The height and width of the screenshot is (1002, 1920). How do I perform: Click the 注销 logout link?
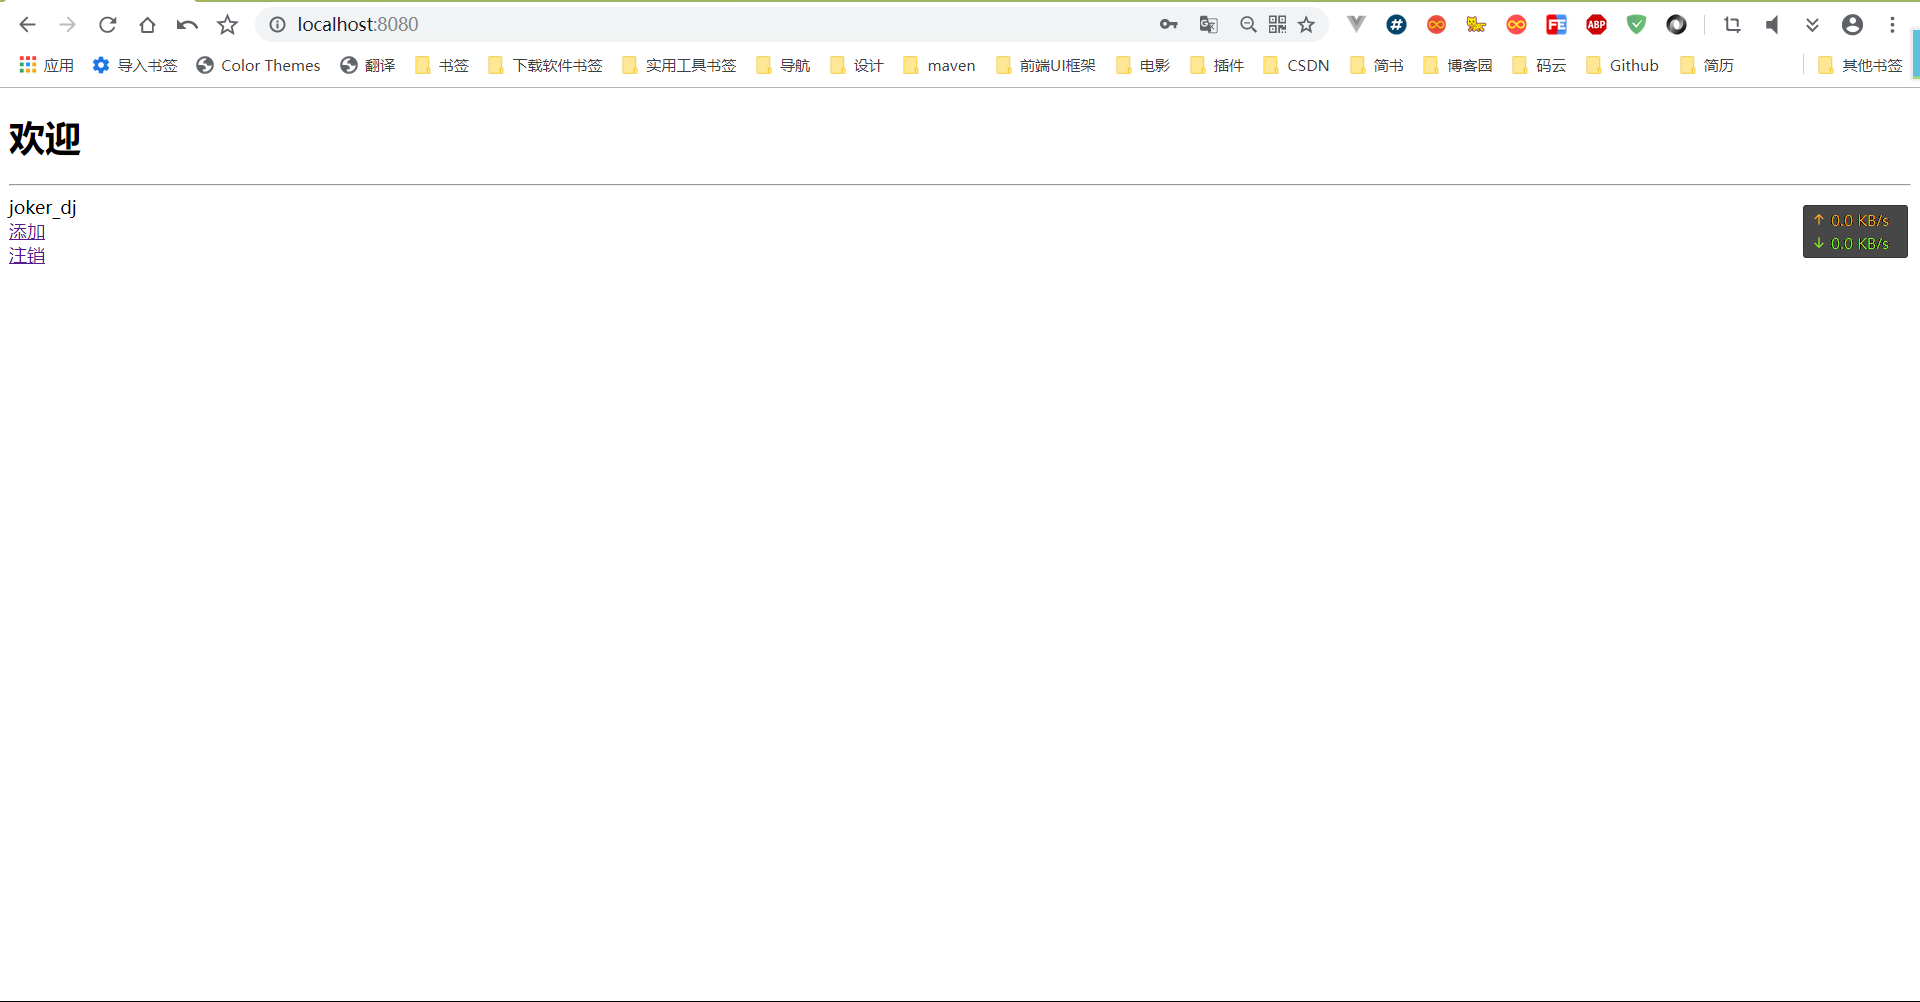[x=27, y=256]
